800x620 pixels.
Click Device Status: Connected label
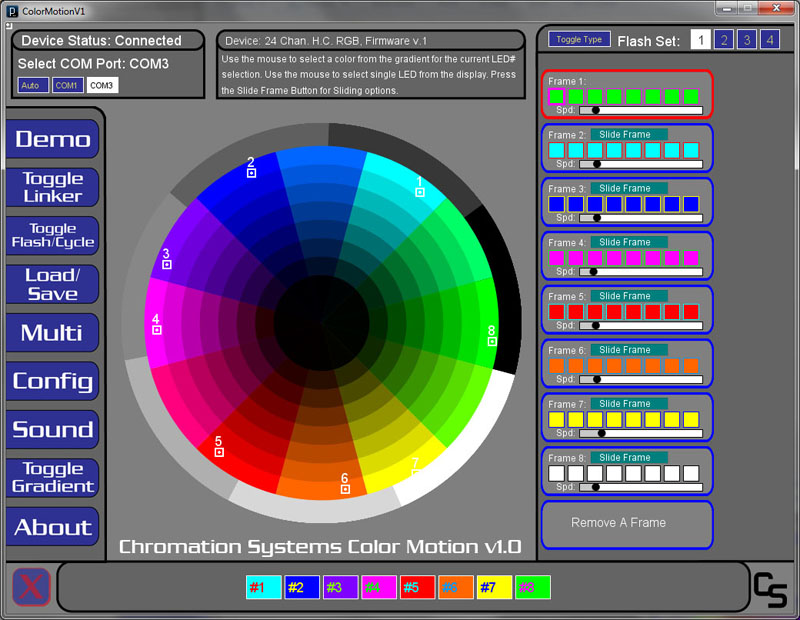(101, 40)
